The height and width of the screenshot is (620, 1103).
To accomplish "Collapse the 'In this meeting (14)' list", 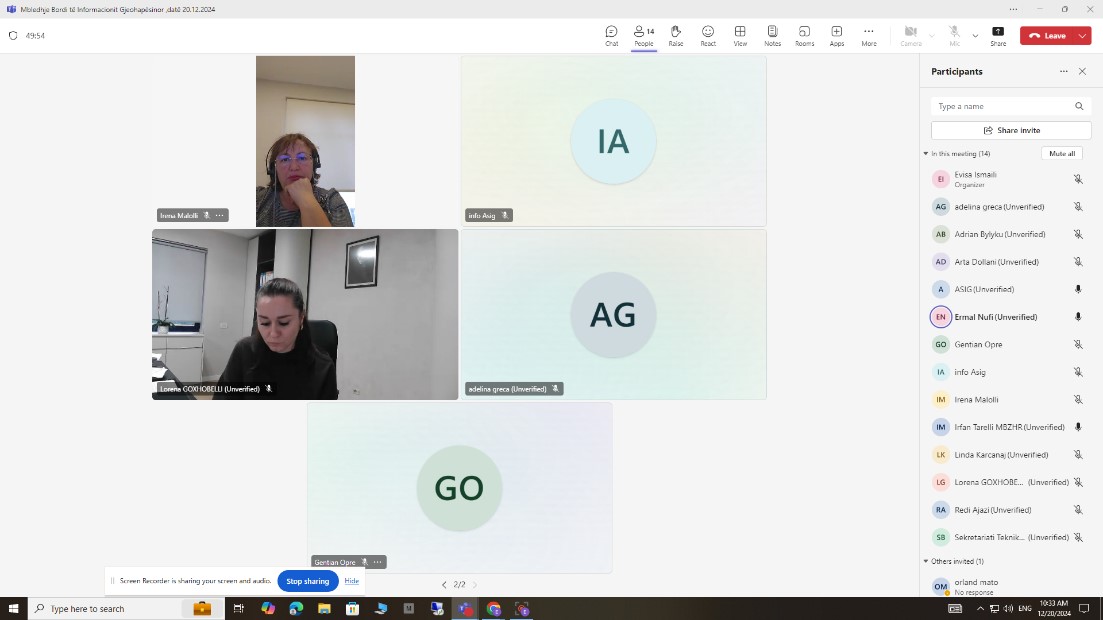I will pos(926,154).
